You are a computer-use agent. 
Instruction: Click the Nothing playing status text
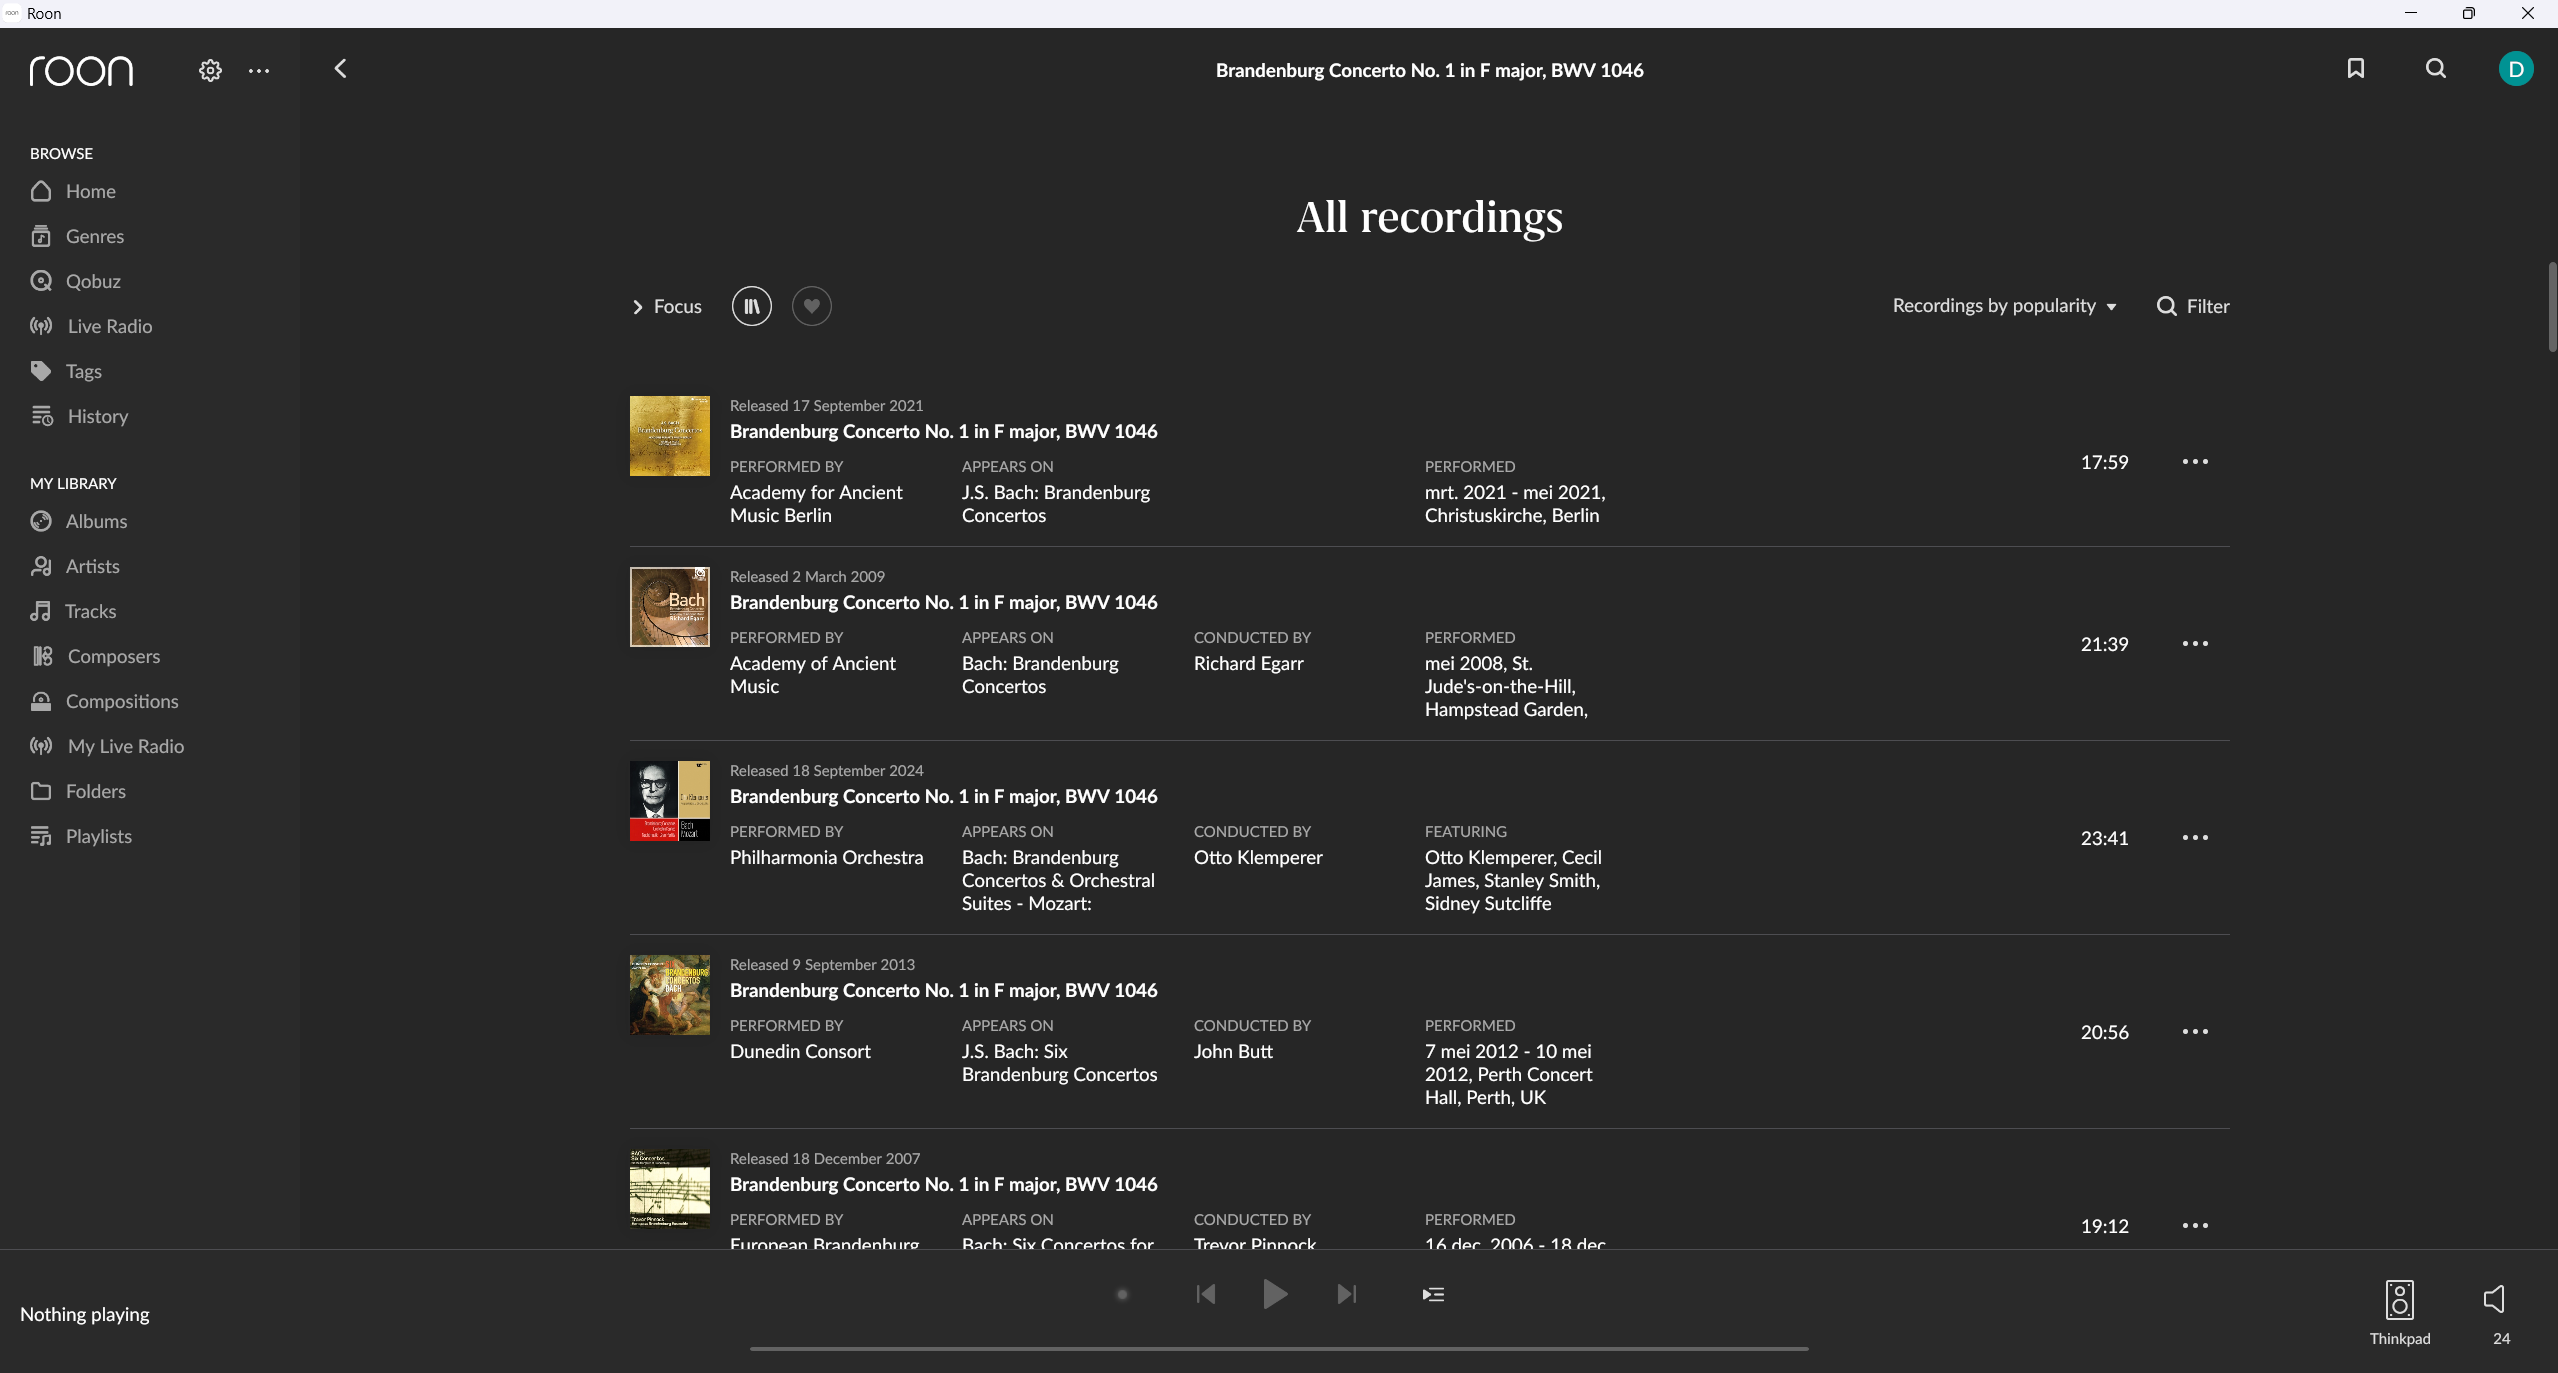tap(85, 1314)
